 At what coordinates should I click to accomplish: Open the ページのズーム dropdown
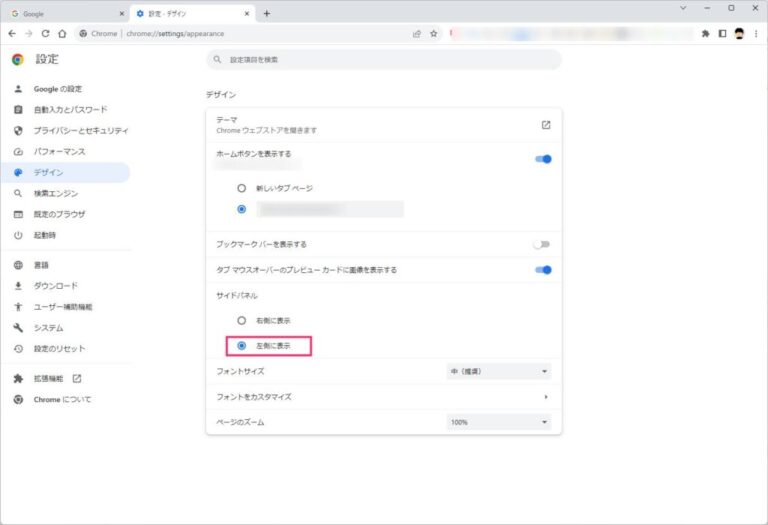pos(498,422)
